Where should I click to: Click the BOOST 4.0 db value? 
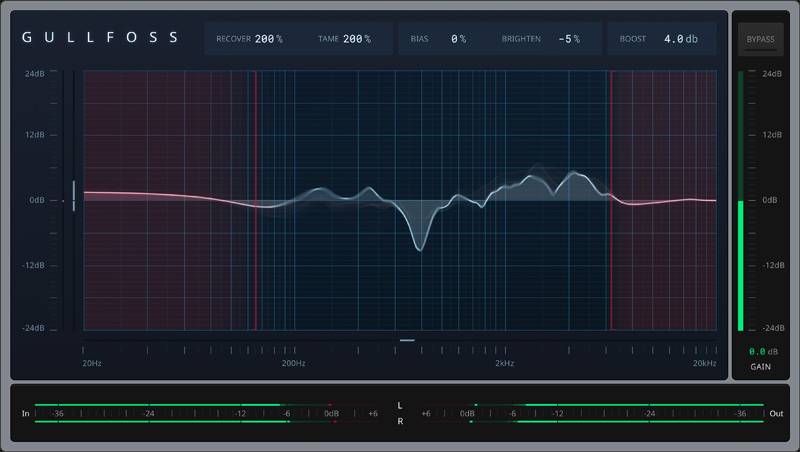(x=681, y=39)
